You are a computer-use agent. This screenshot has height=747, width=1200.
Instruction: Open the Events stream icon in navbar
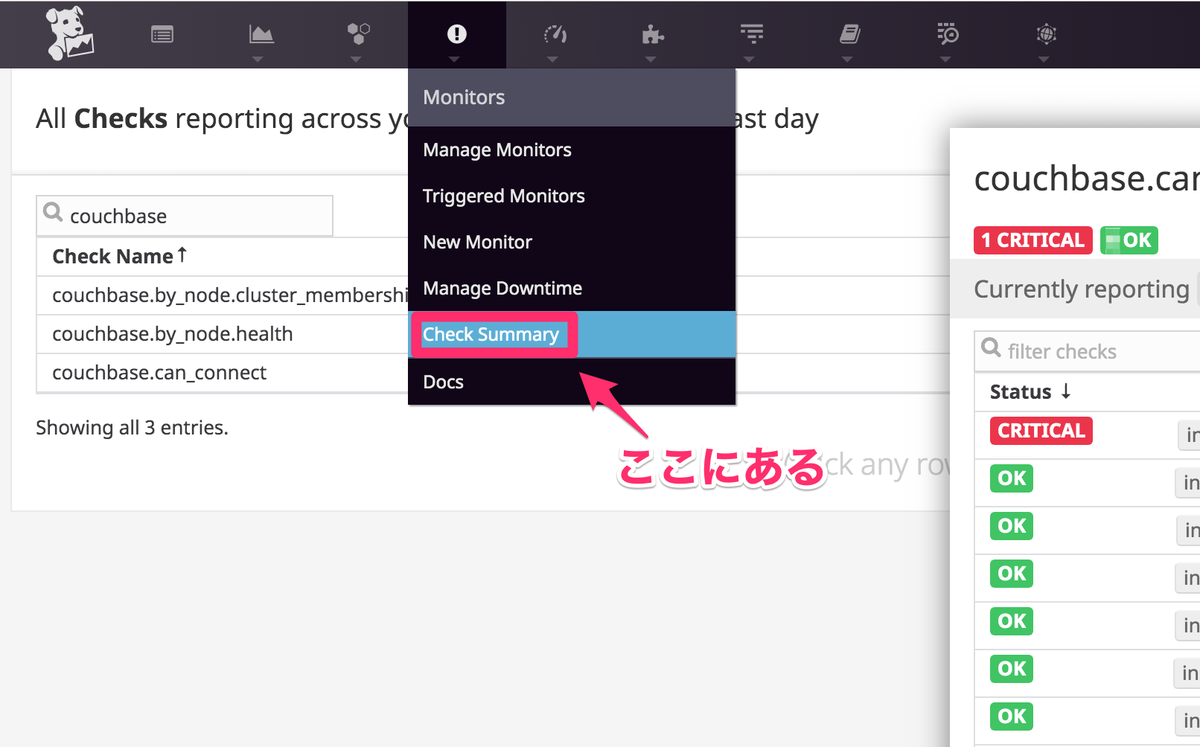coord(162,35)
